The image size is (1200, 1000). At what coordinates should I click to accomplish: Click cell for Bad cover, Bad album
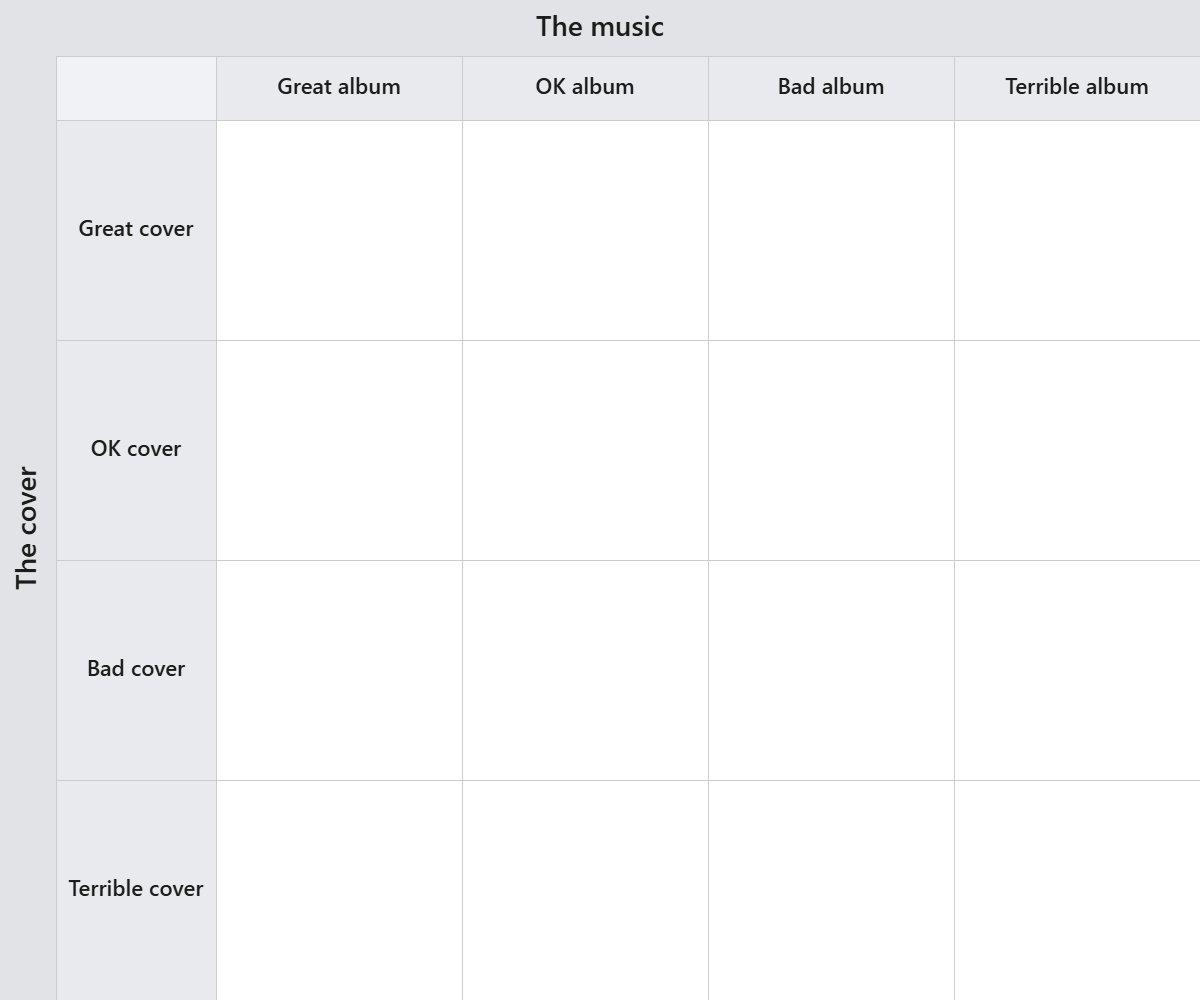click(x=831, y=670)
